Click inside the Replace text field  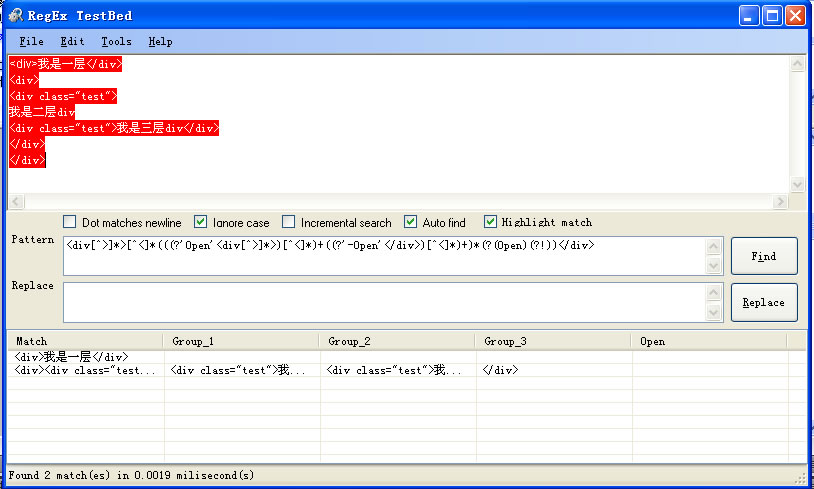coord(384,303)
